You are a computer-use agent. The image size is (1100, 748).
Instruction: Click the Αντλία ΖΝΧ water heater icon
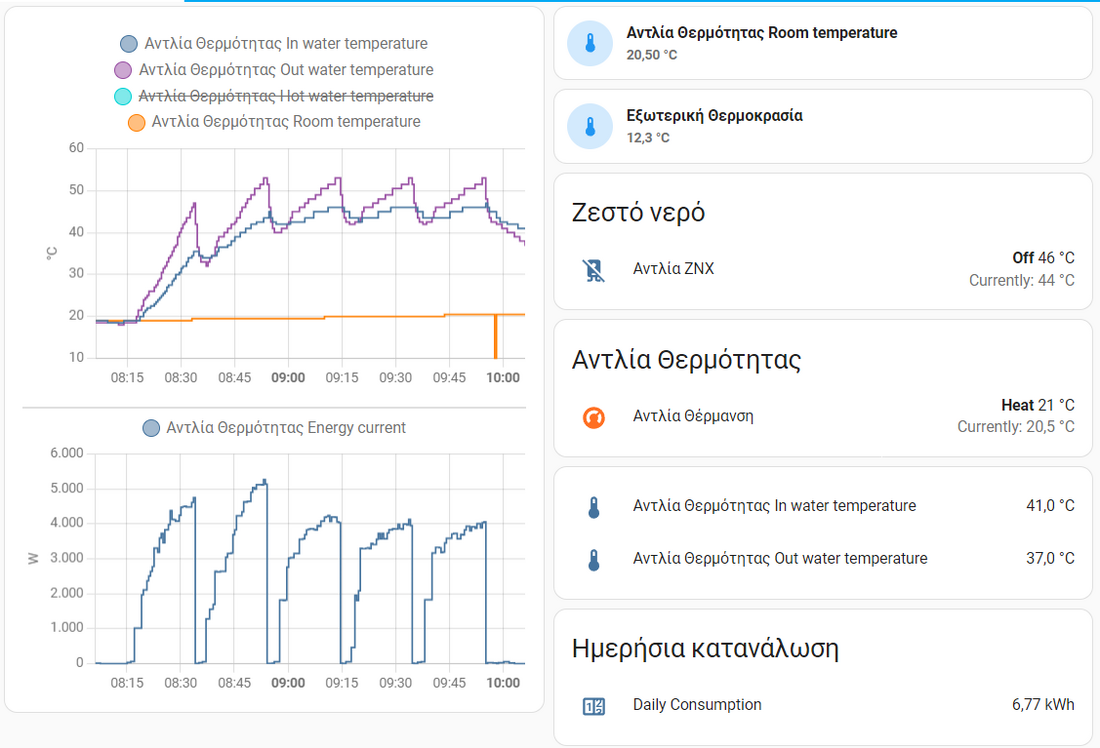coord(594,269)
